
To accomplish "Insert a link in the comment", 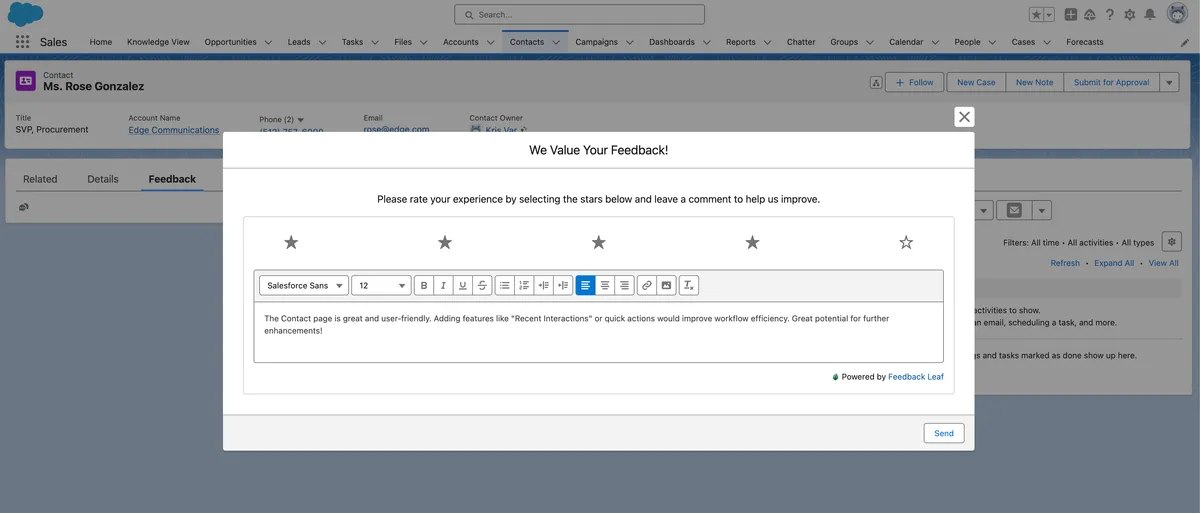I will [x=647, y=285].
